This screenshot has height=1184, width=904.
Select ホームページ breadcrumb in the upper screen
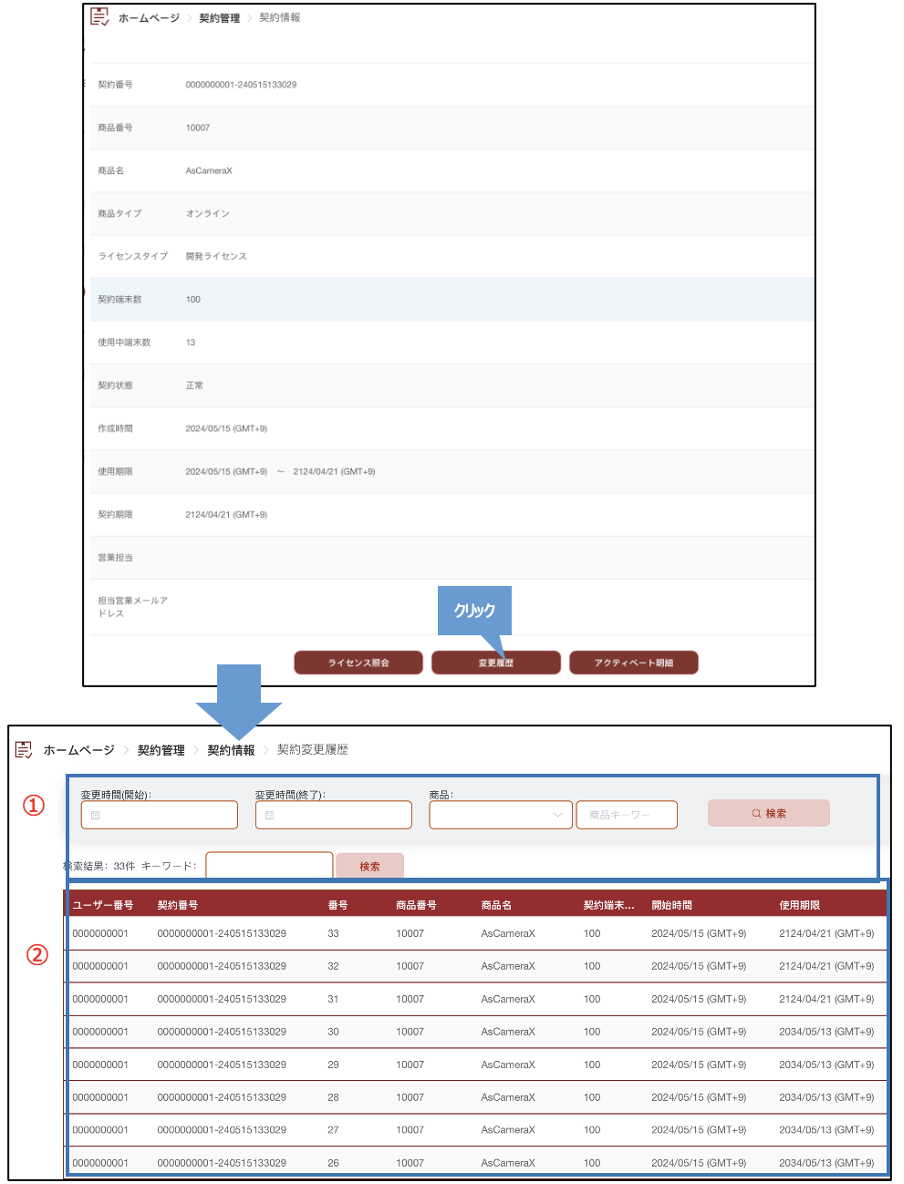point(150,18)
